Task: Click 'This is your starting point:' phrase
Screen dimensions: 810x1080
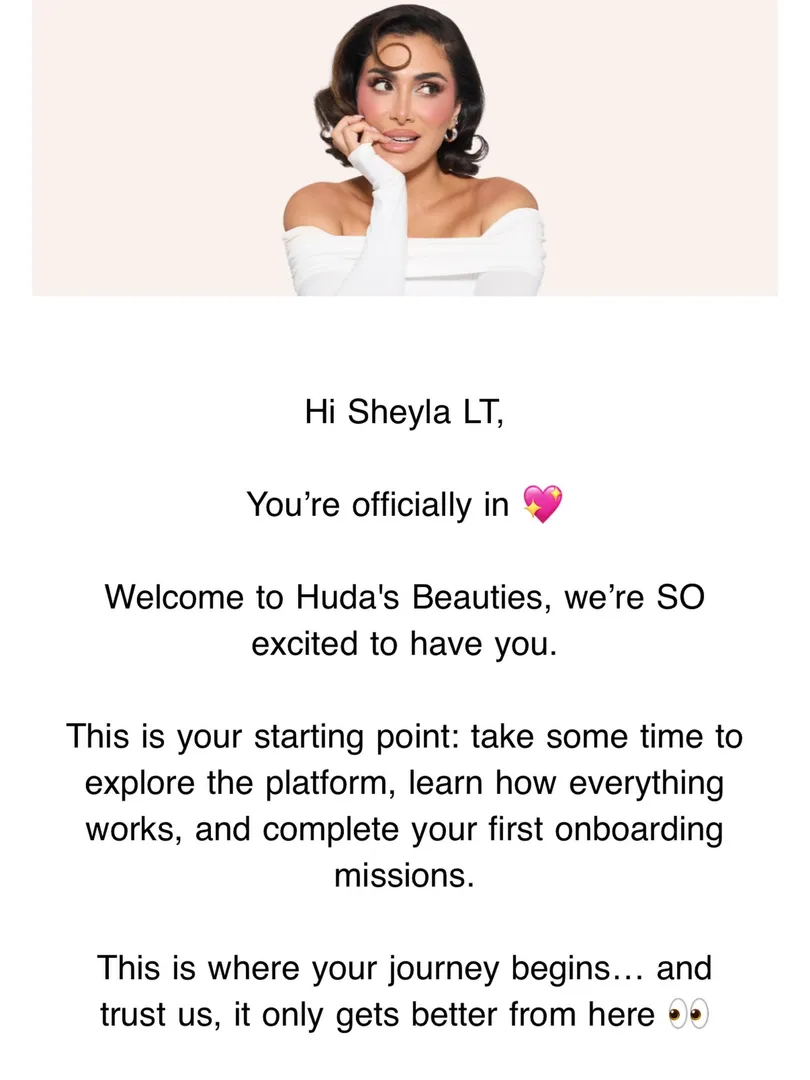Action: click(x=264, y=736)
